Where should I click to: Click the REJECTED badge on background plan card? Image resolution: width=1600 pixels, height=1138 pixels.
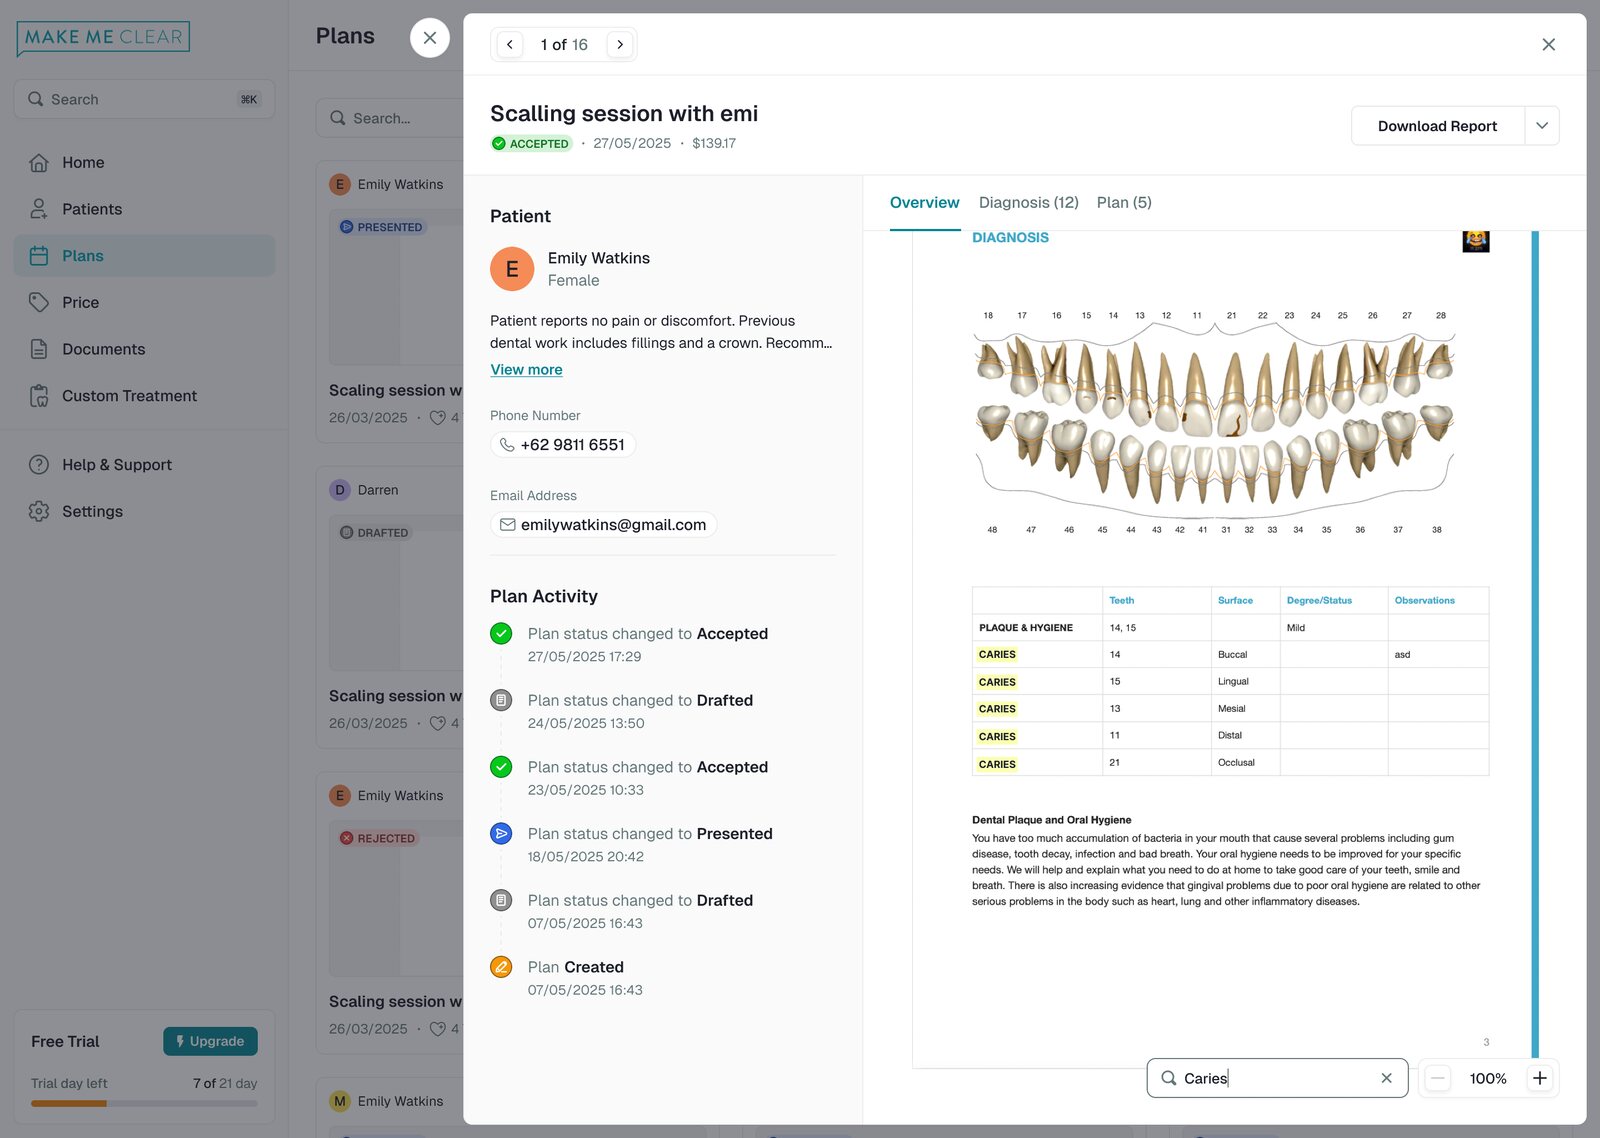[378, 838]
